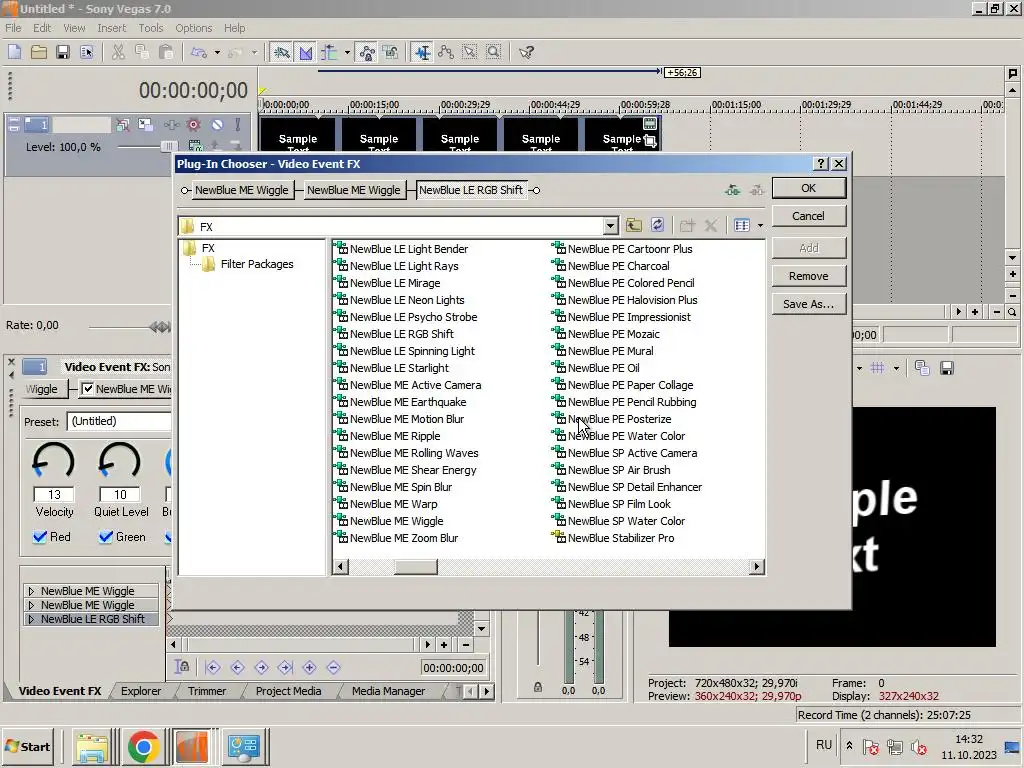Click Copy Snapshot to Clipboard icon in preview
Screen dimensions: 1024x768
coord(922,368)
